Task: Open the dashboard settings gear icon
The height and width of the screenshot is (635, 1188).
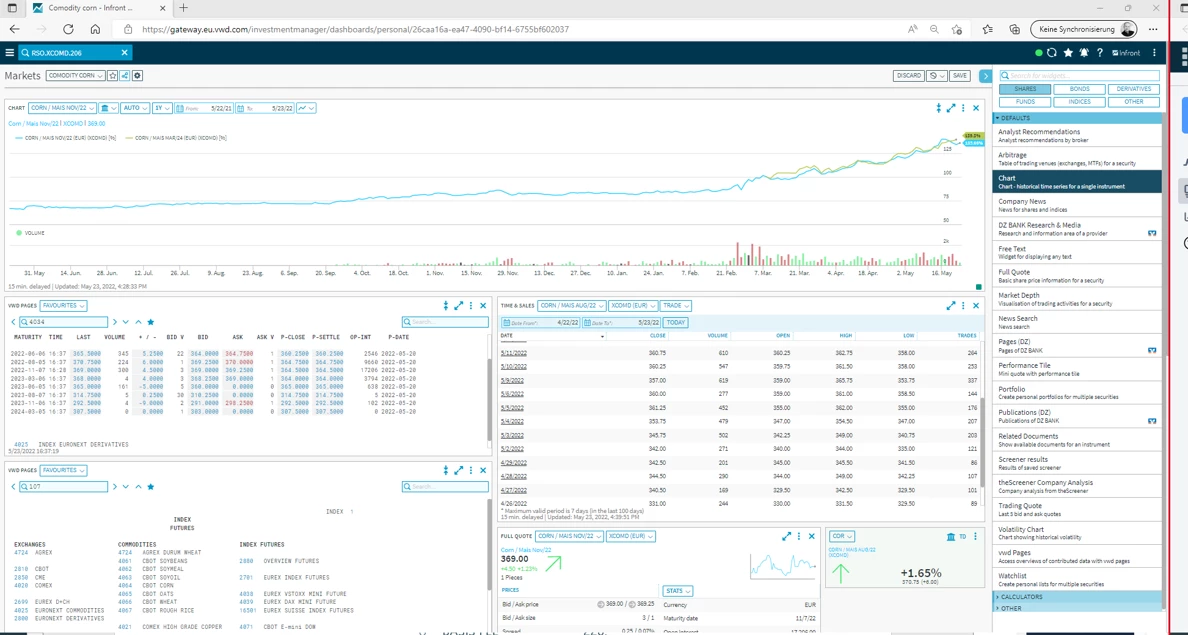Action: click(137, 76)
